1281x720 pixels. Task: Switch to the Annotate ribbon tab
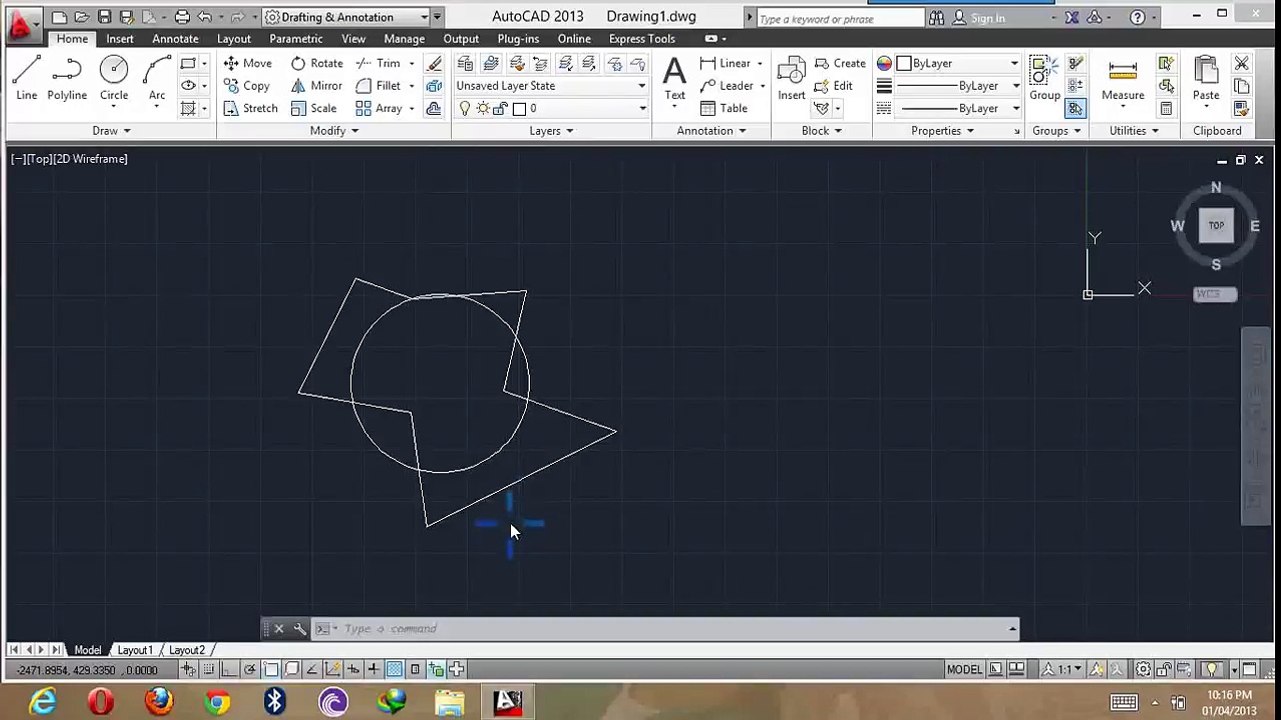[175, 39]
